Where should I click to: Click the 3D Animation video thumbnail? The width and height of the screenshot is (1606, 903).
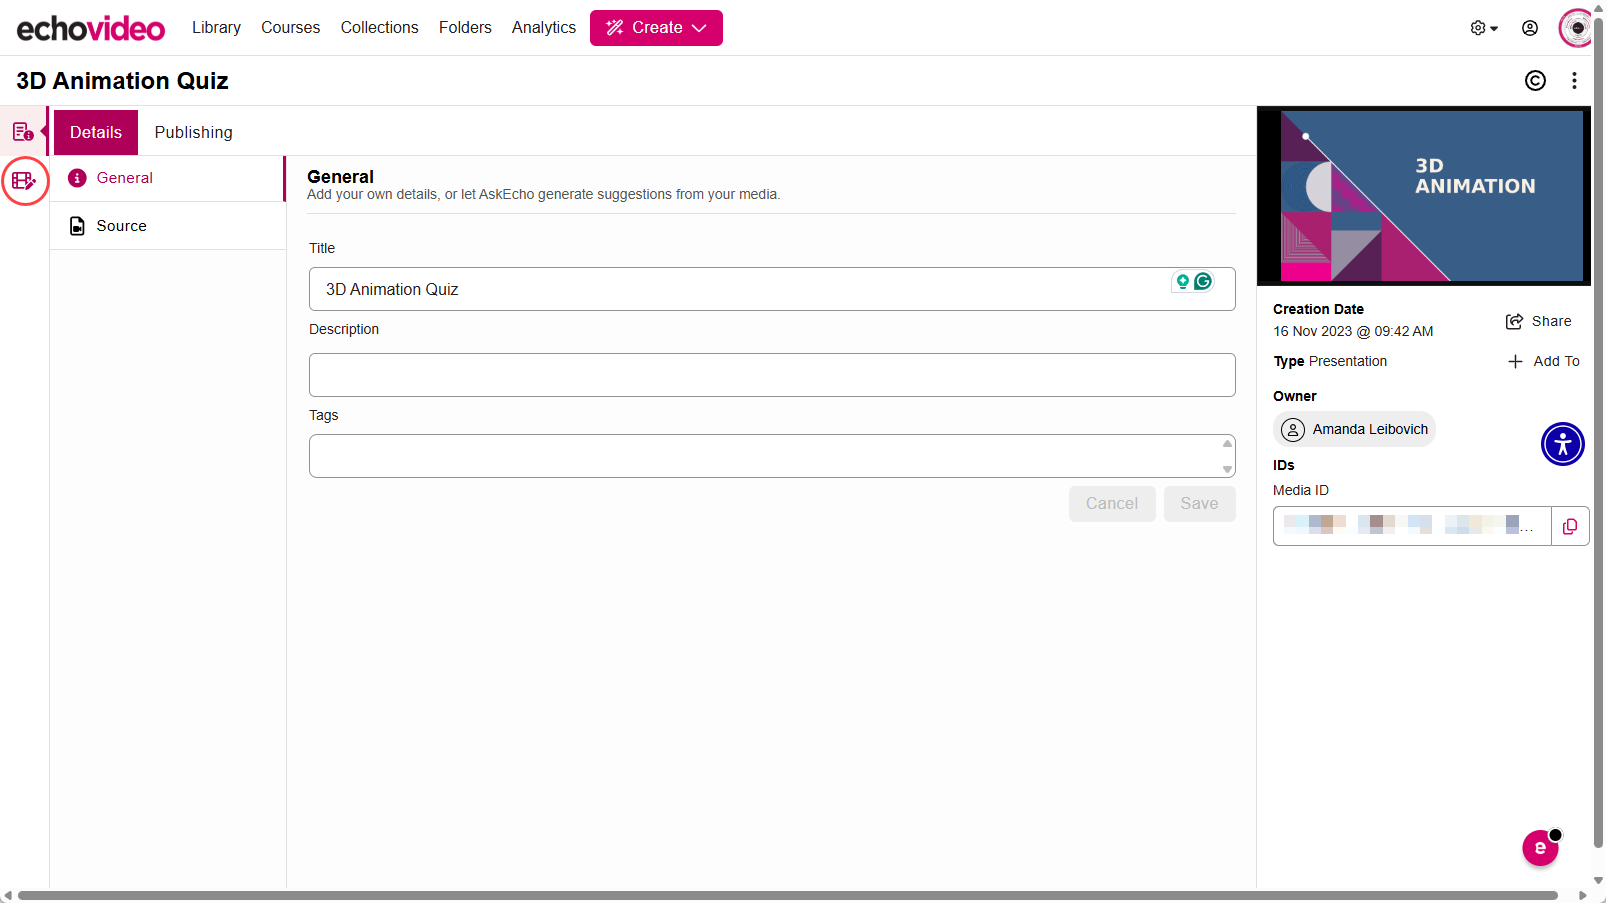pyautogui.click(x=1424, y=196)
